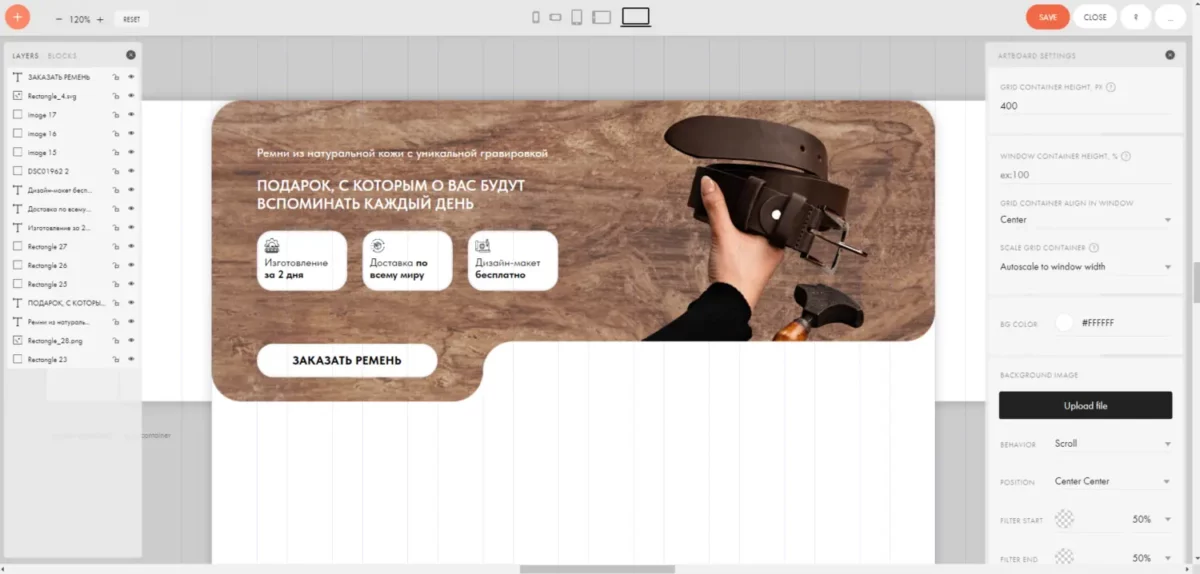Switch to mobile landscape viewport icon

tap(555, 17)
